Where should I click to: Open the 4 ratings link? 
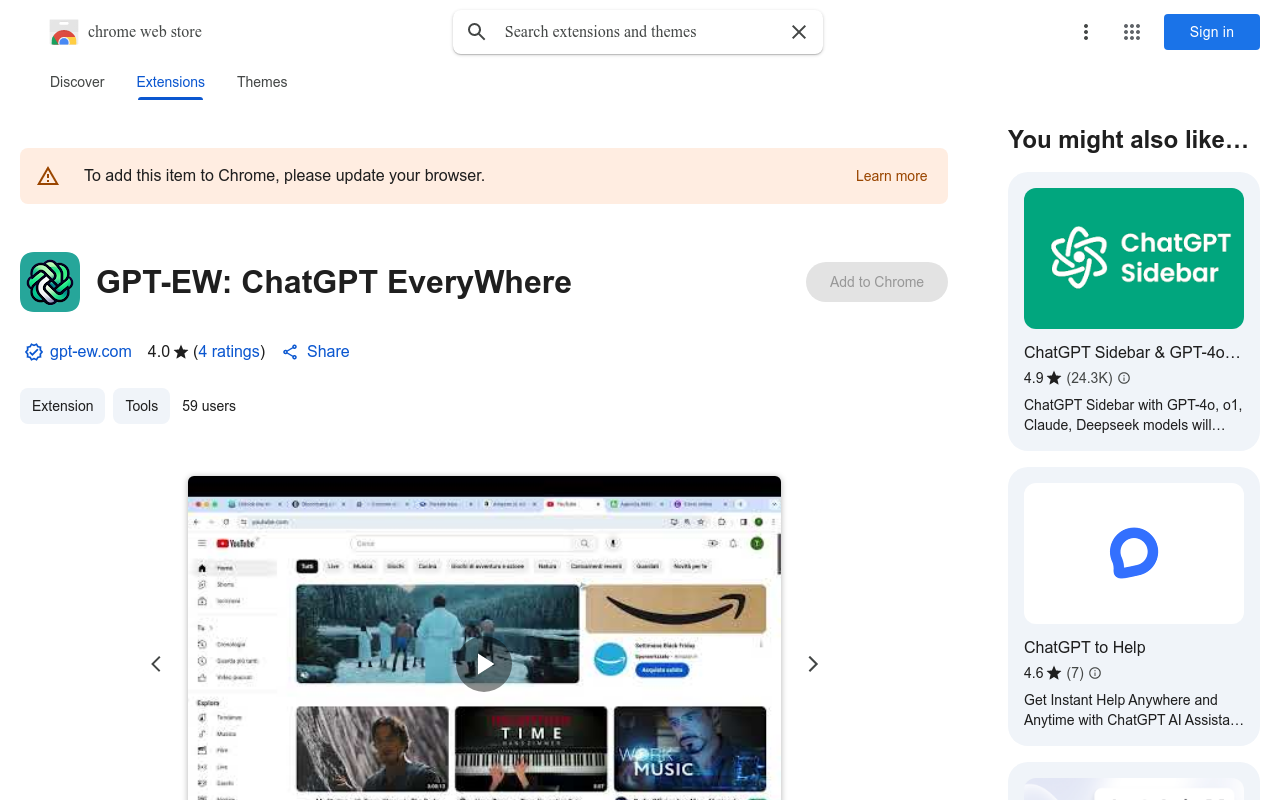pos(229,352)
